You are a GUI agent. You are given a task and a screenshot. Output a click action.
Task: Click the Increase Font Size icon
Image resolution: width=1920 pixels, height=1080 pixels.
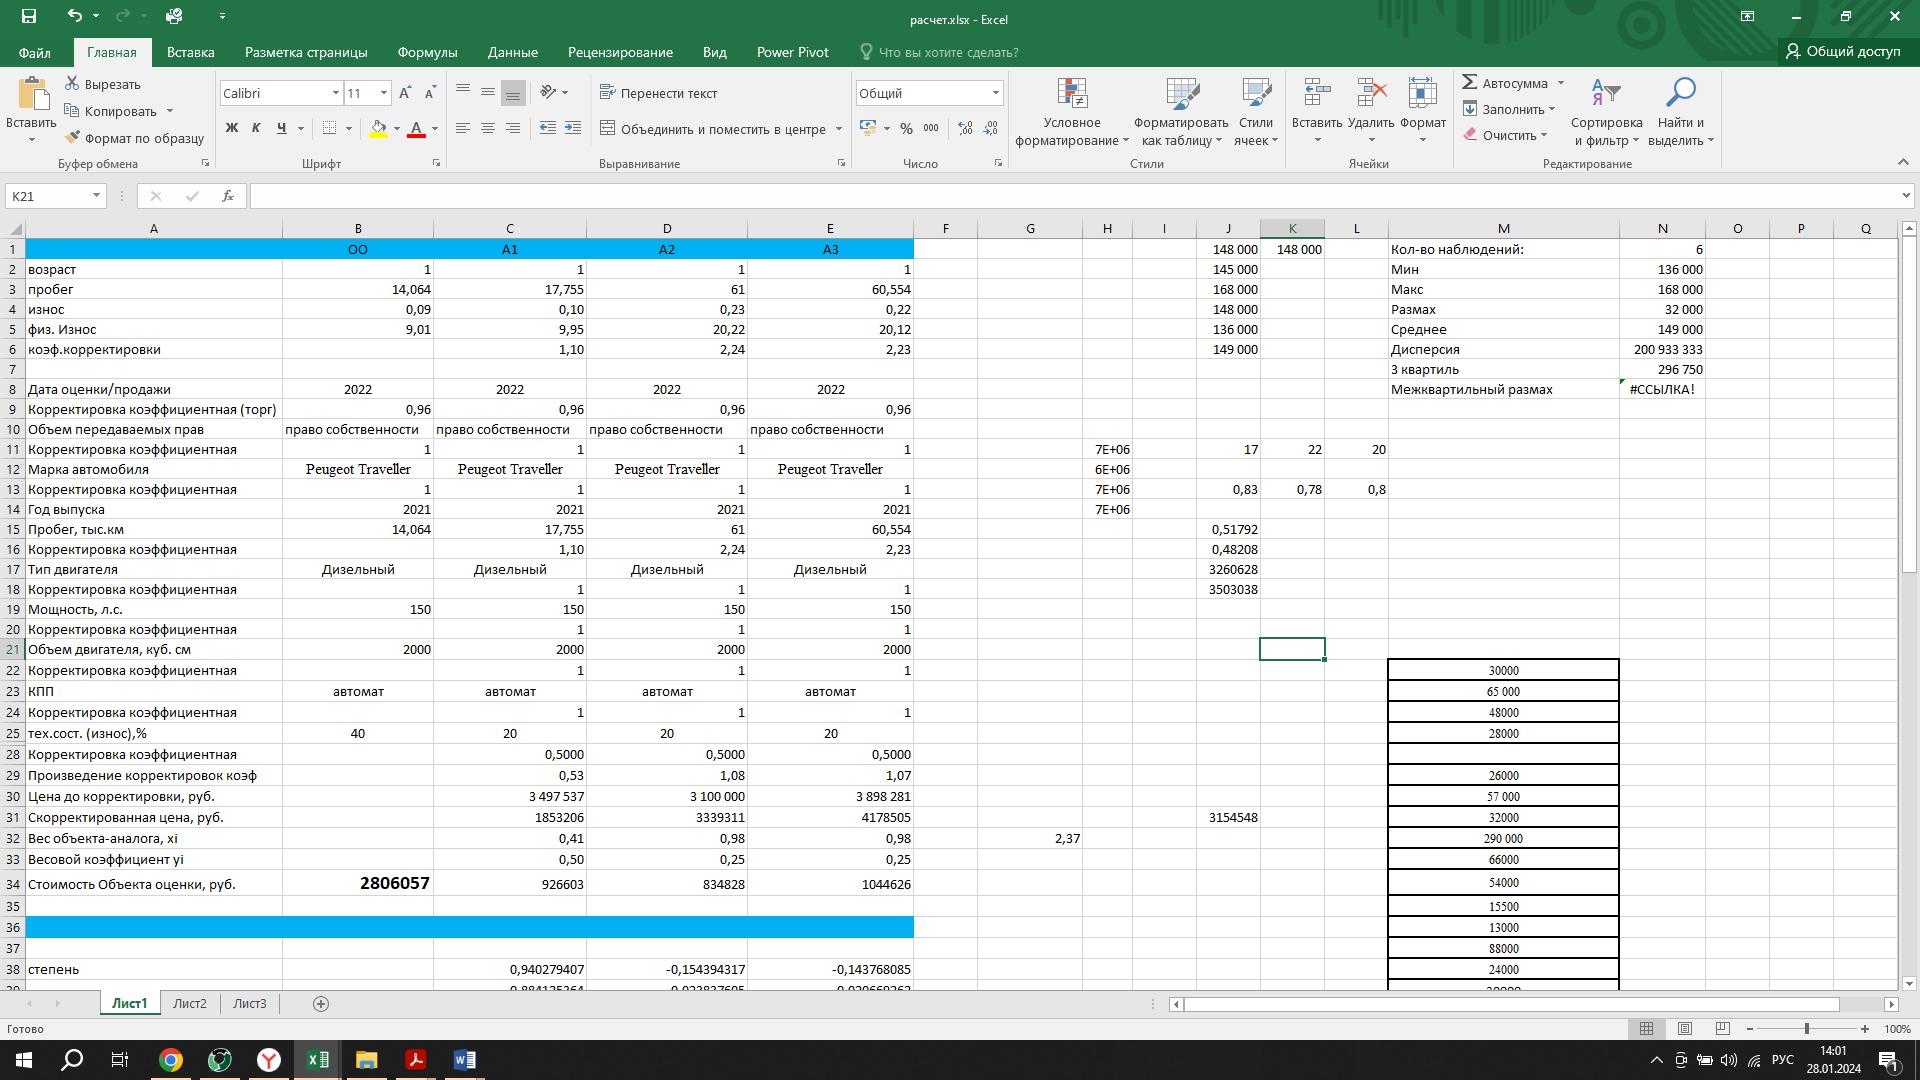(x=405, y=93)
